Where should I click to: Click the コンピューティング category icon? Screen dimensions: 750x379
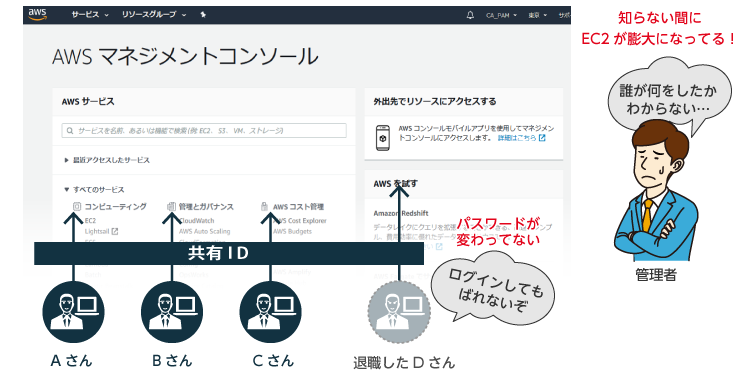pos(77,206)
